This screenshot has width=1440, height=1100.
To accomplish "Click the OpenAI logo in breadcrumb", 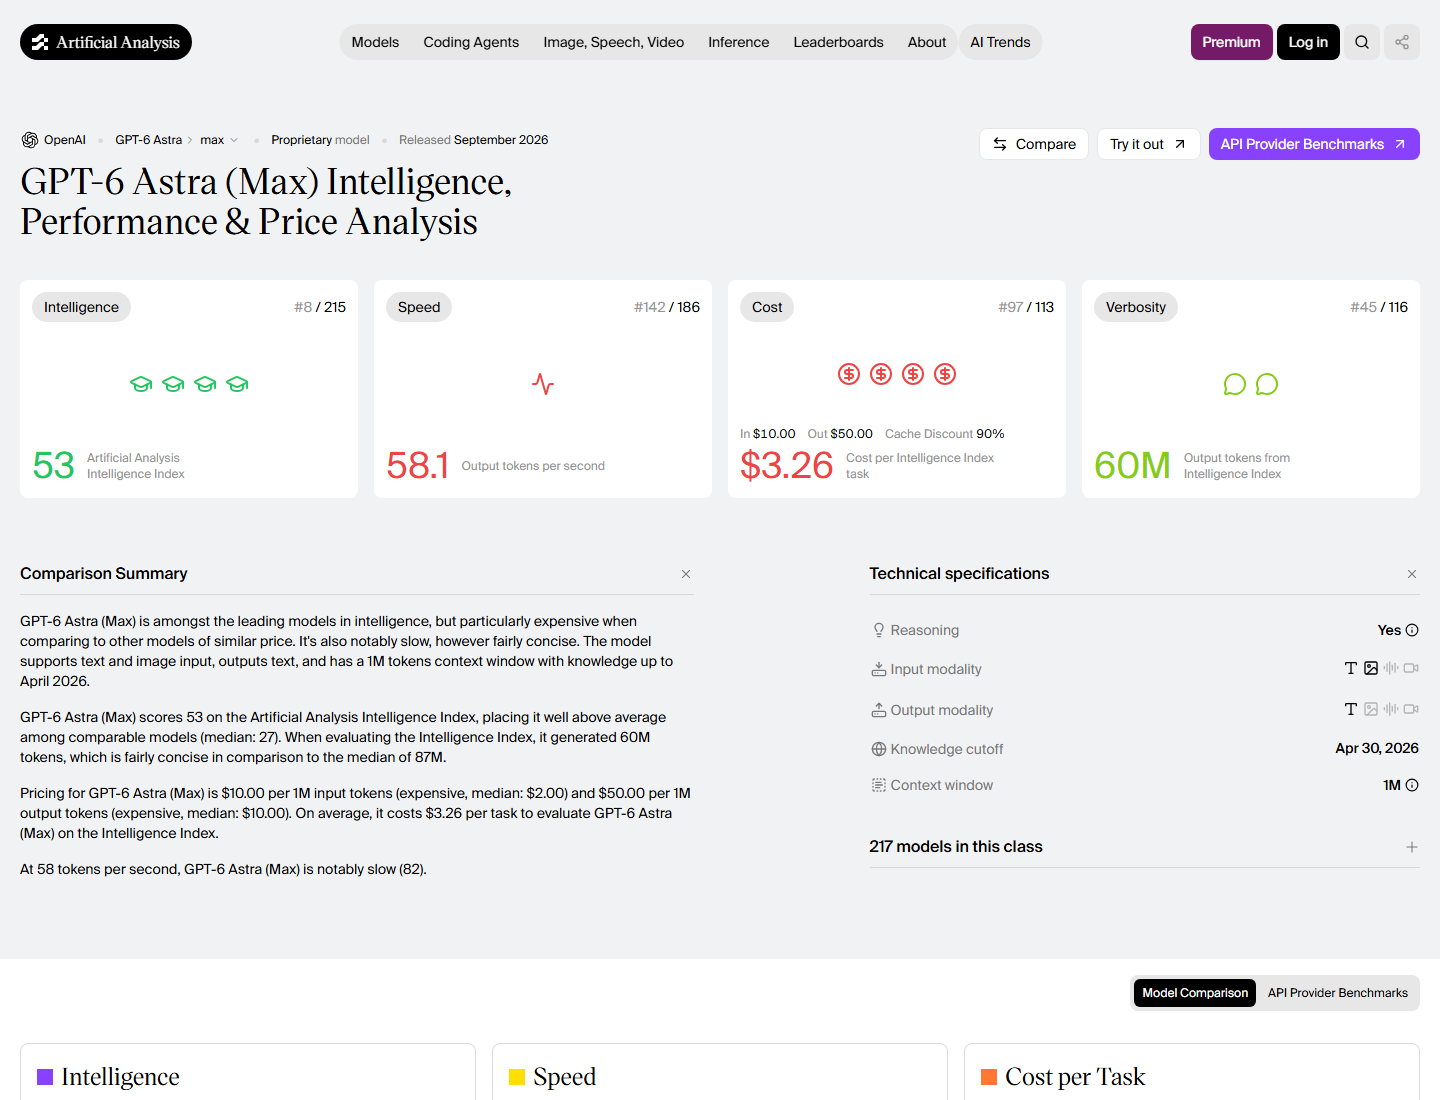I will pos(30,140).
